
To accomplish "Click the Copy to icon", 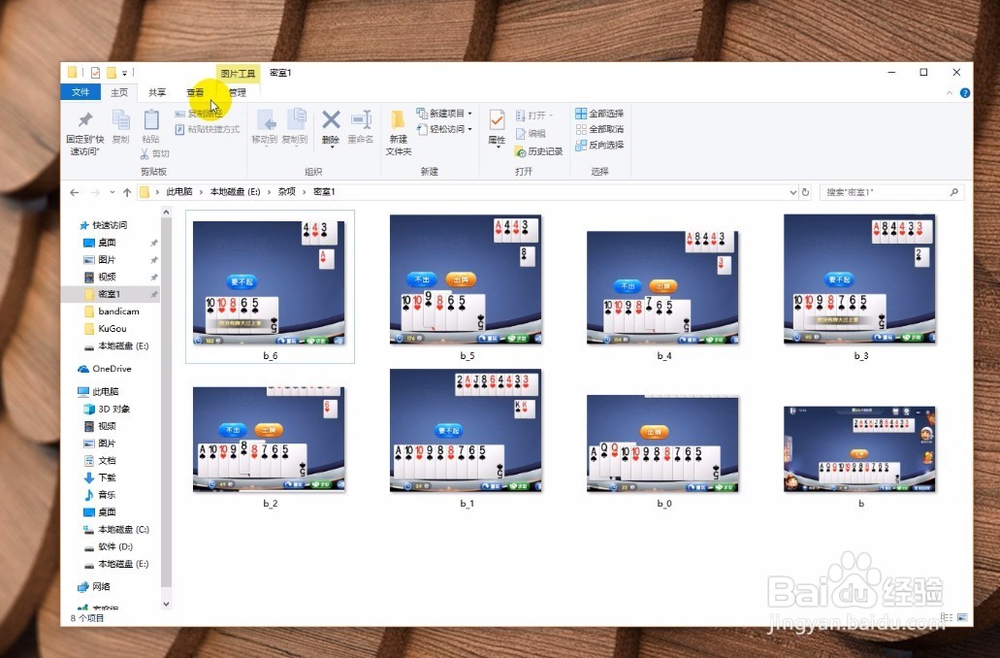I will point(295,120).
